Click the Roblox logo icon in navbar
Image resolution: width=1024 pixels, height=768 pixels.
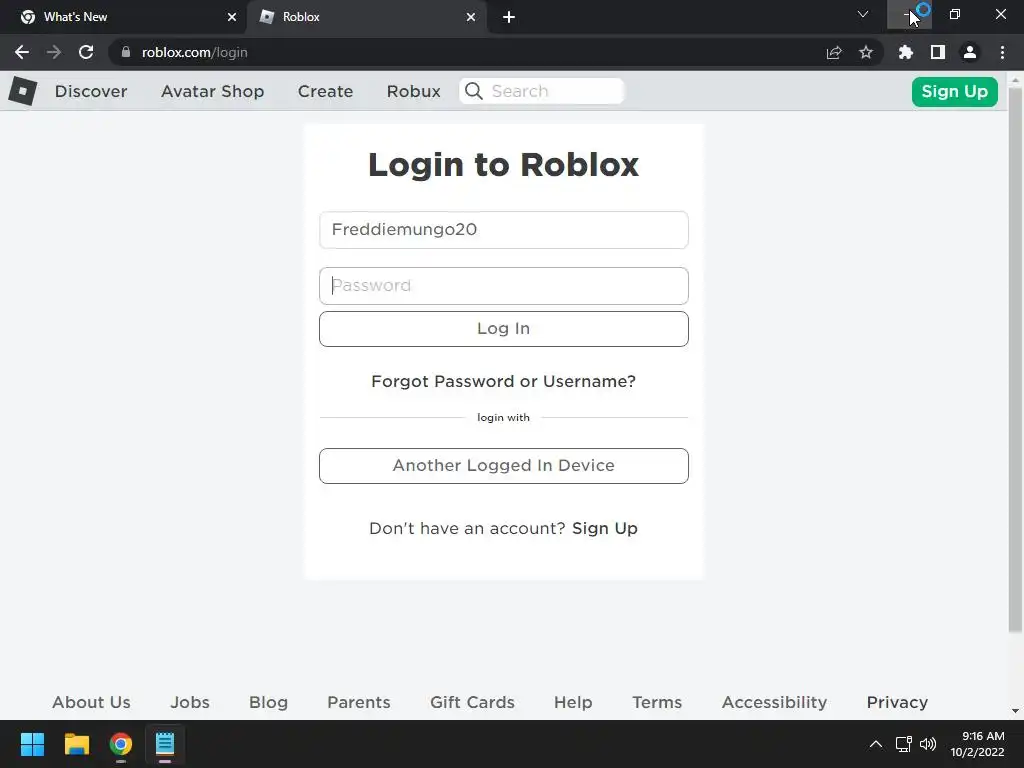coord(23,91)
